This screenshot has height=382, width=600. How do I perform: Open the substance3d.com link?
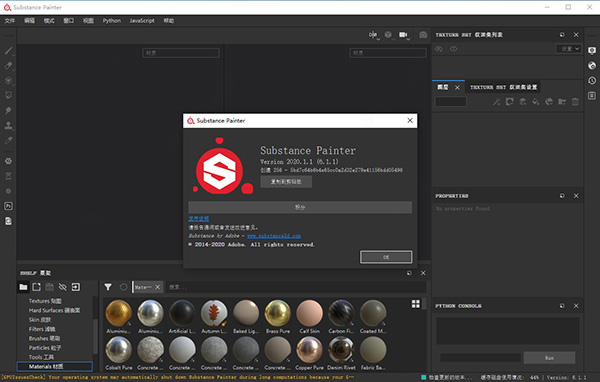click(274, 236)
